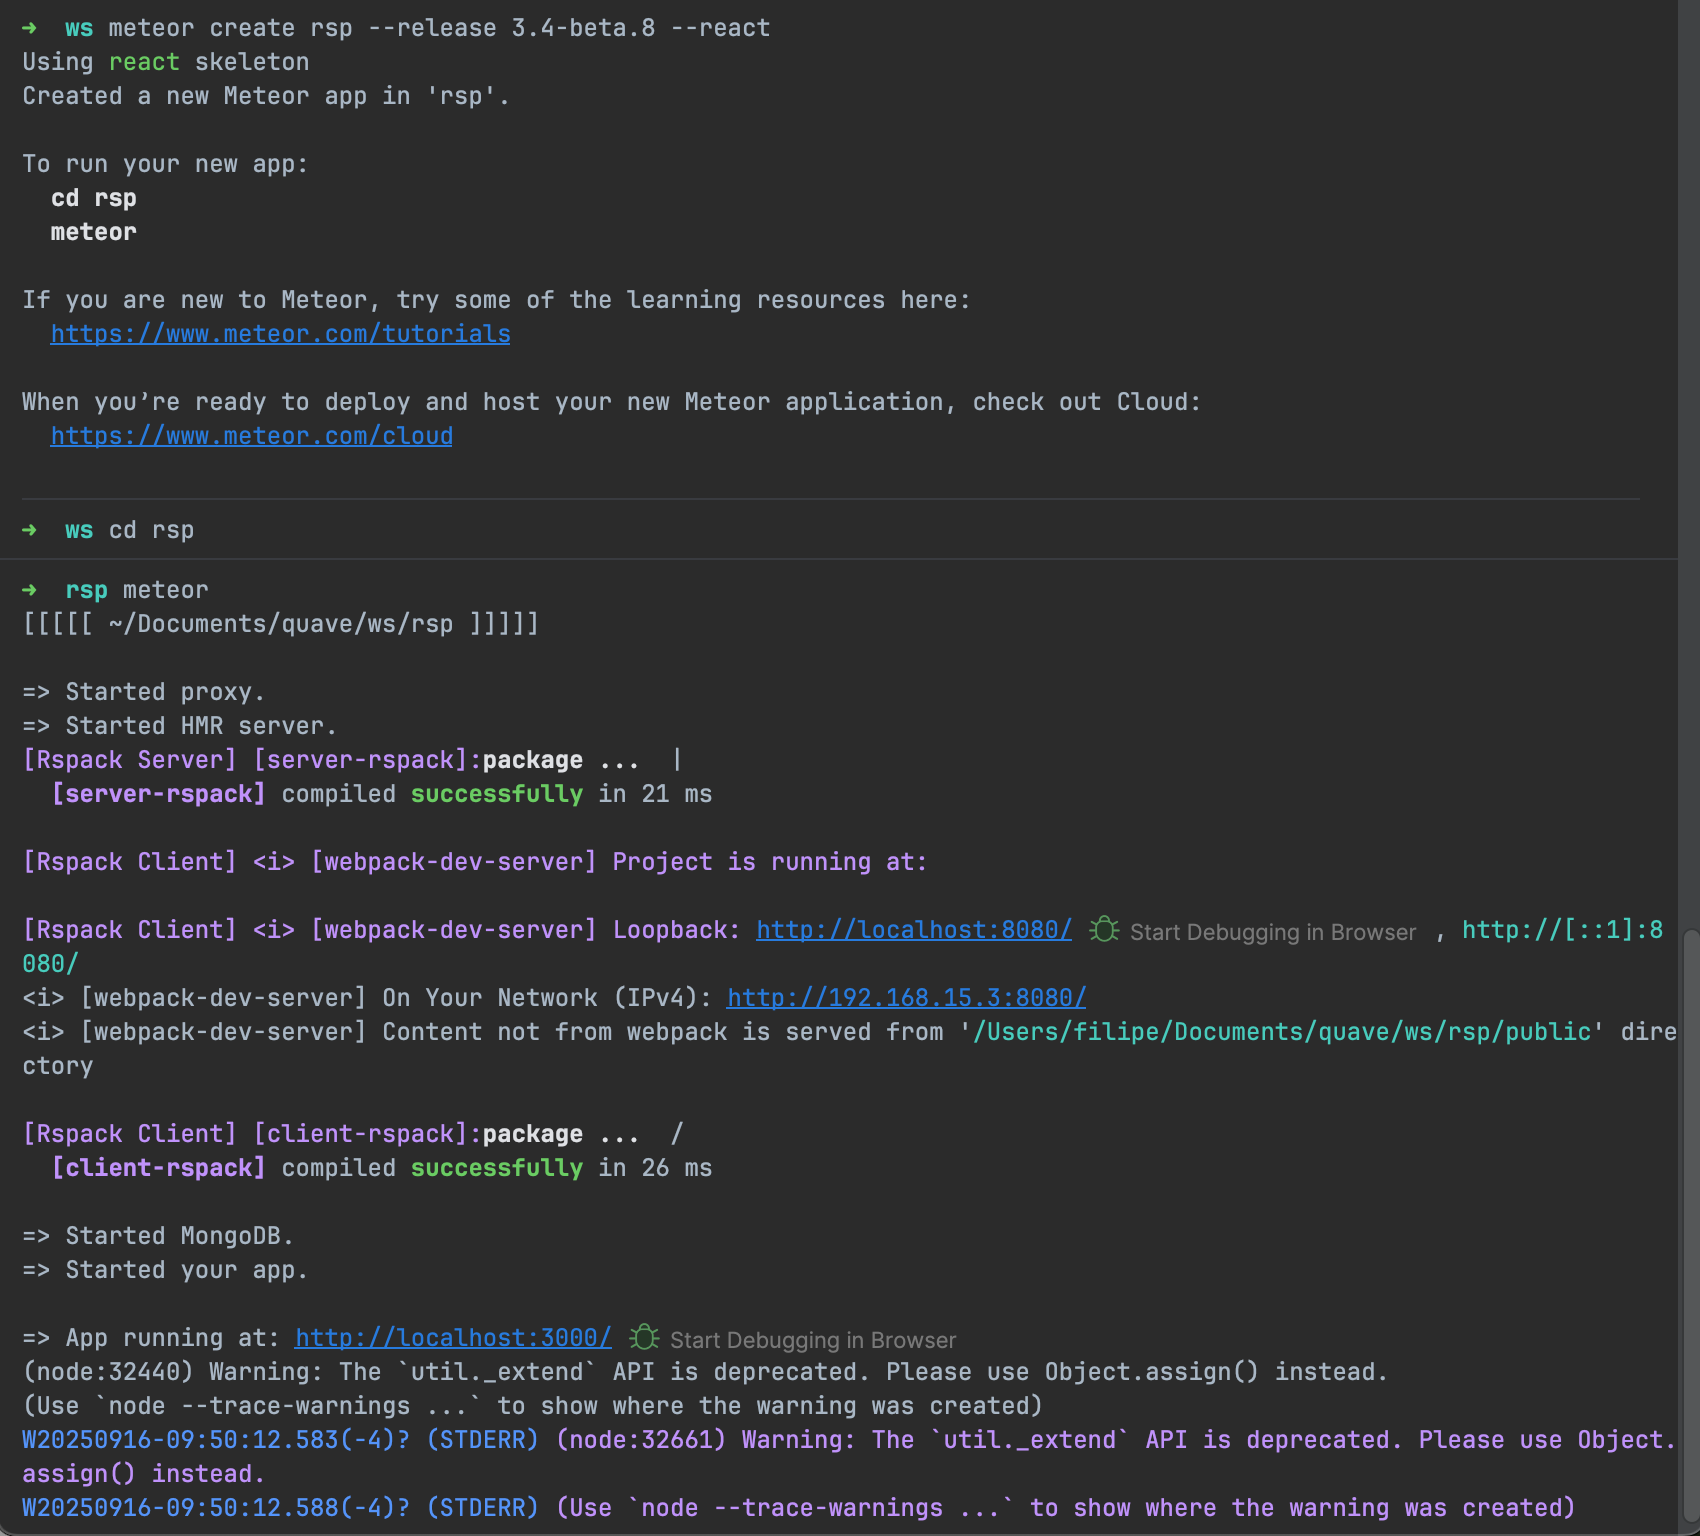Open the http://192.168.15.3:8080/ network link
The image size is (1700, 1536).
[x=906, y=998]
